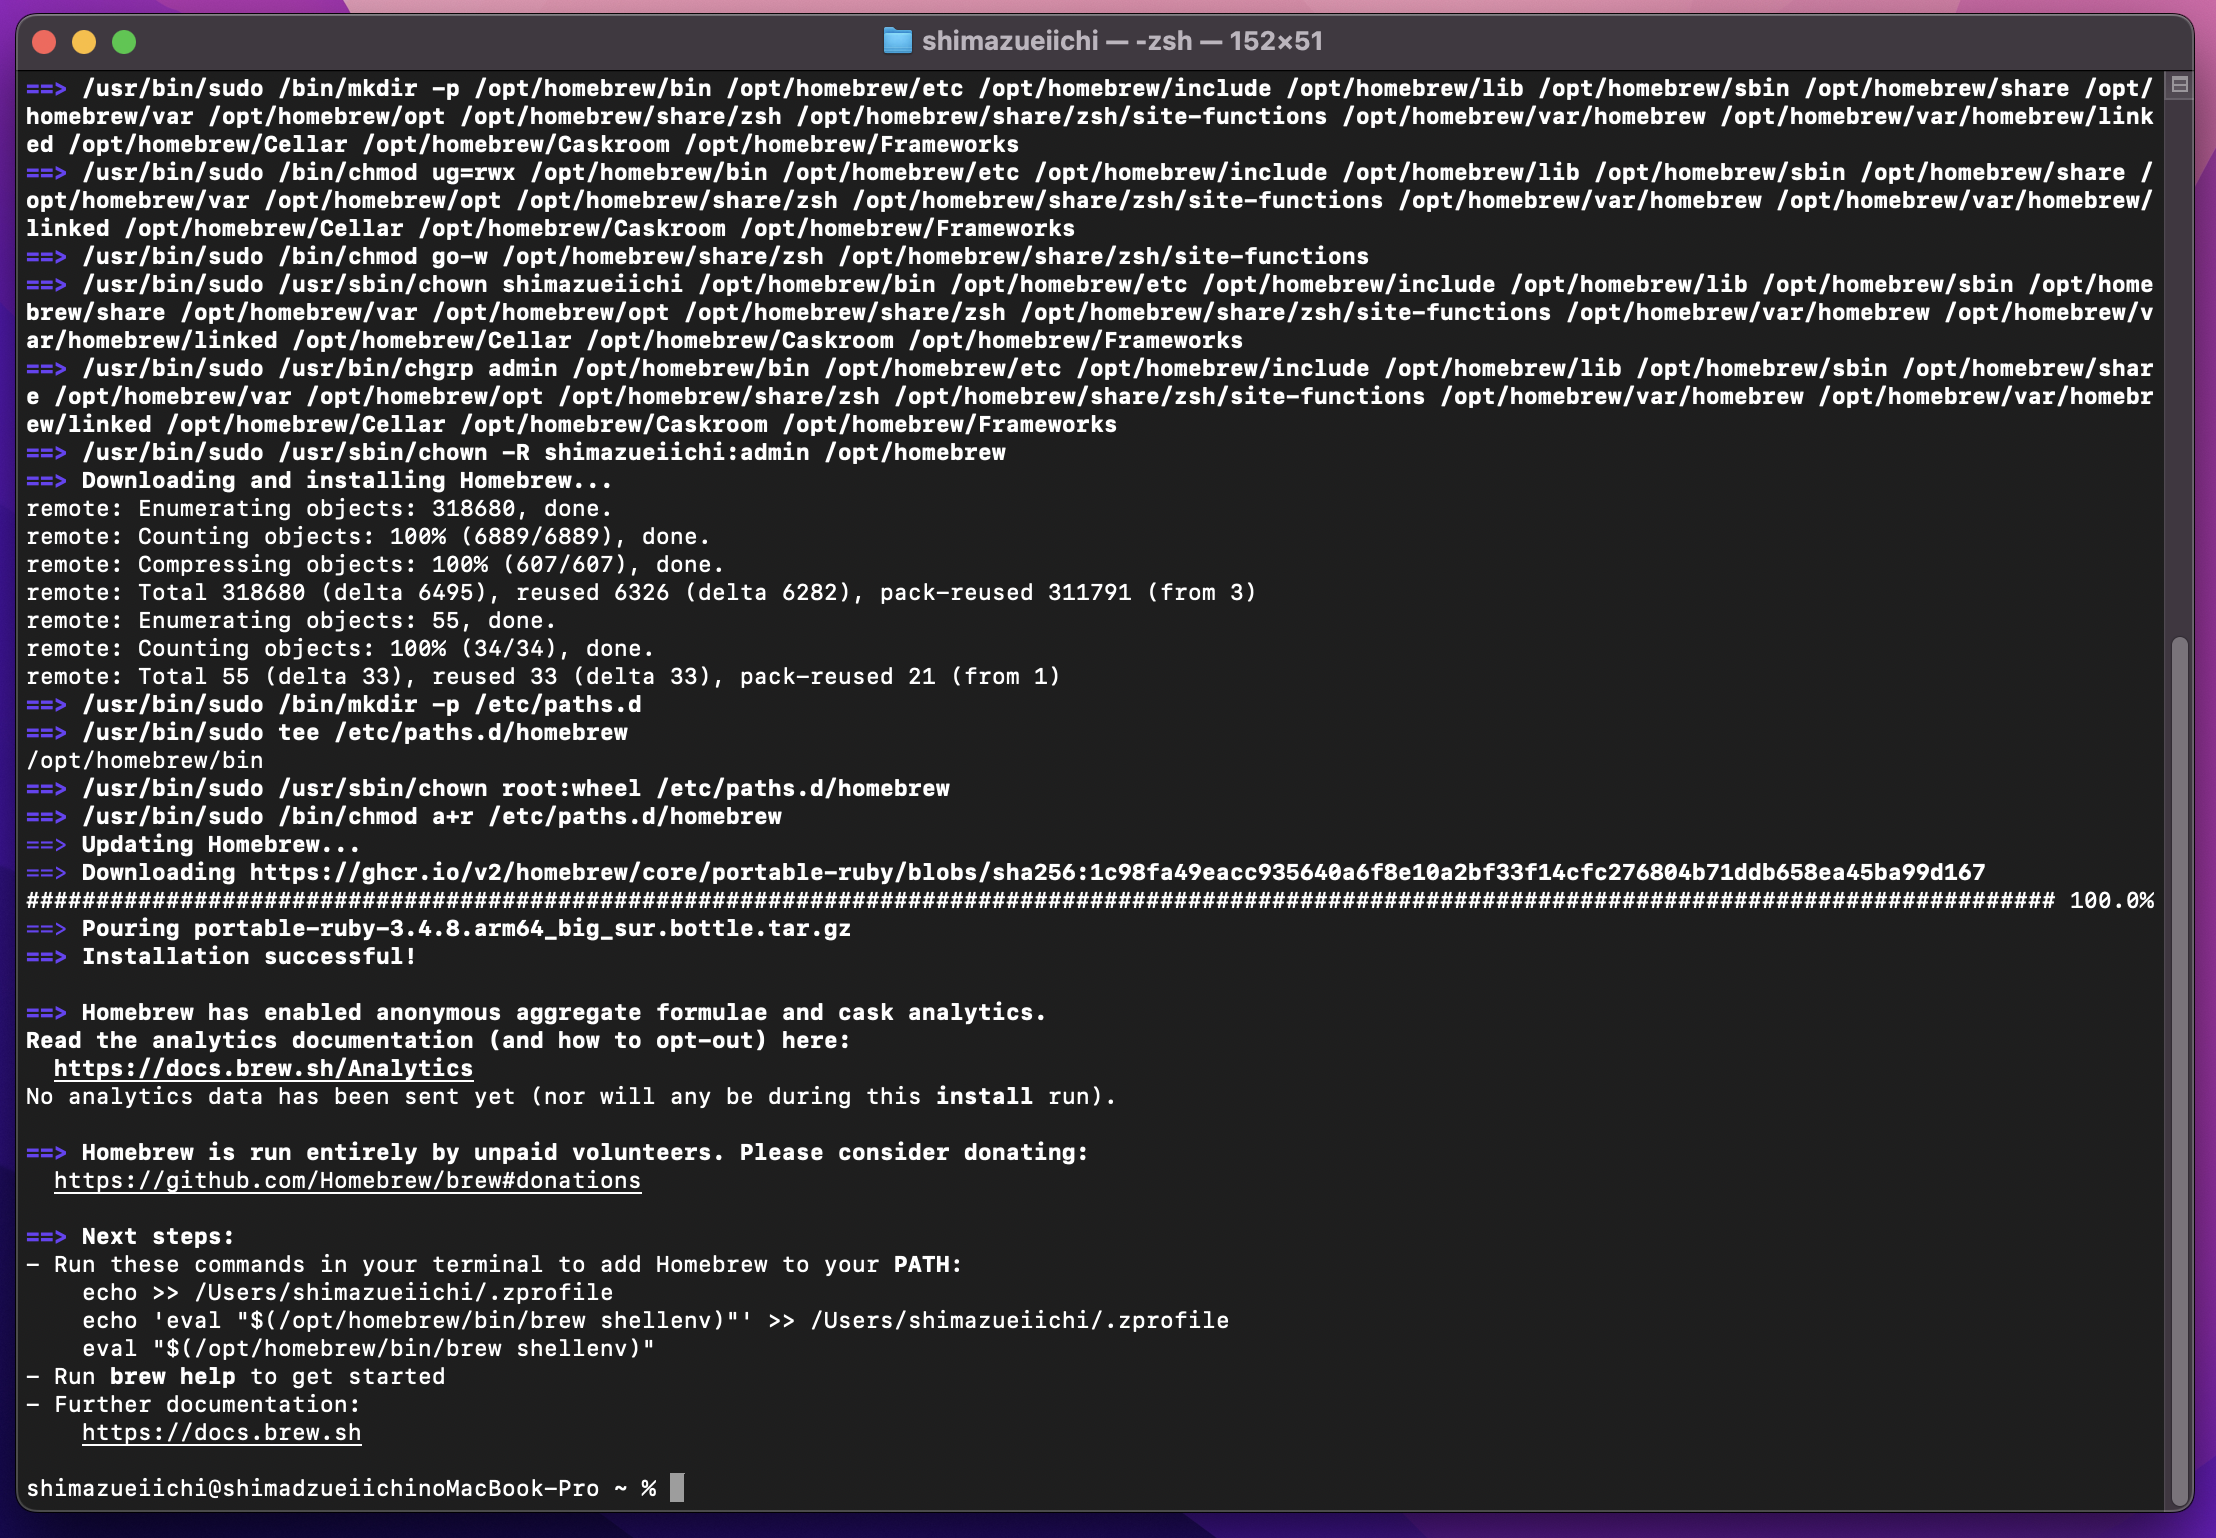Click the 'chown root:wheel /etc/paths.d/homebrew' line

[488, 788]
